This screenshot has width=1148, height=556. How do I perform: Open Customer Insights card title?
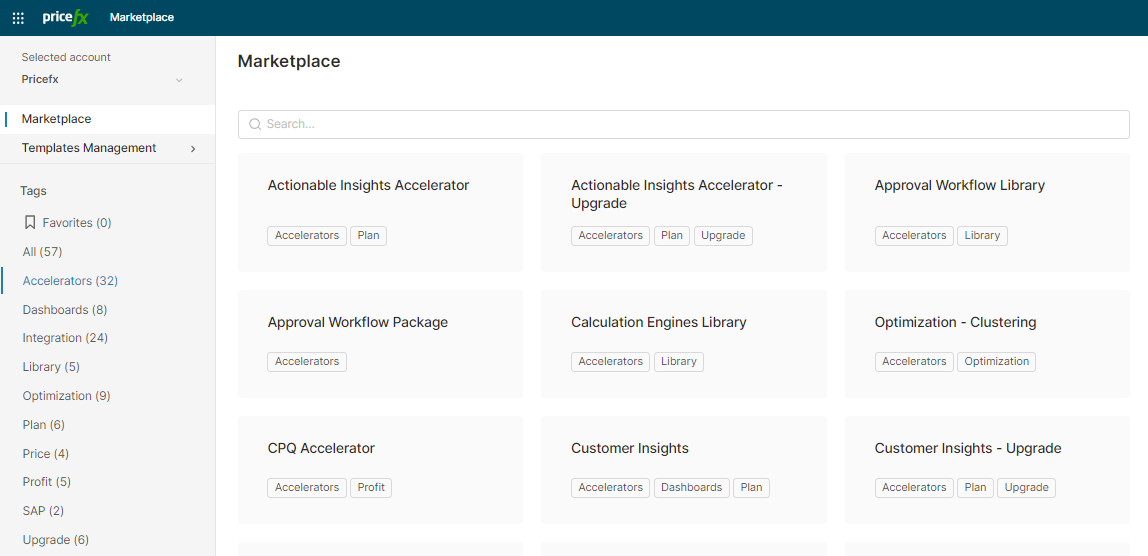[630, 448]
